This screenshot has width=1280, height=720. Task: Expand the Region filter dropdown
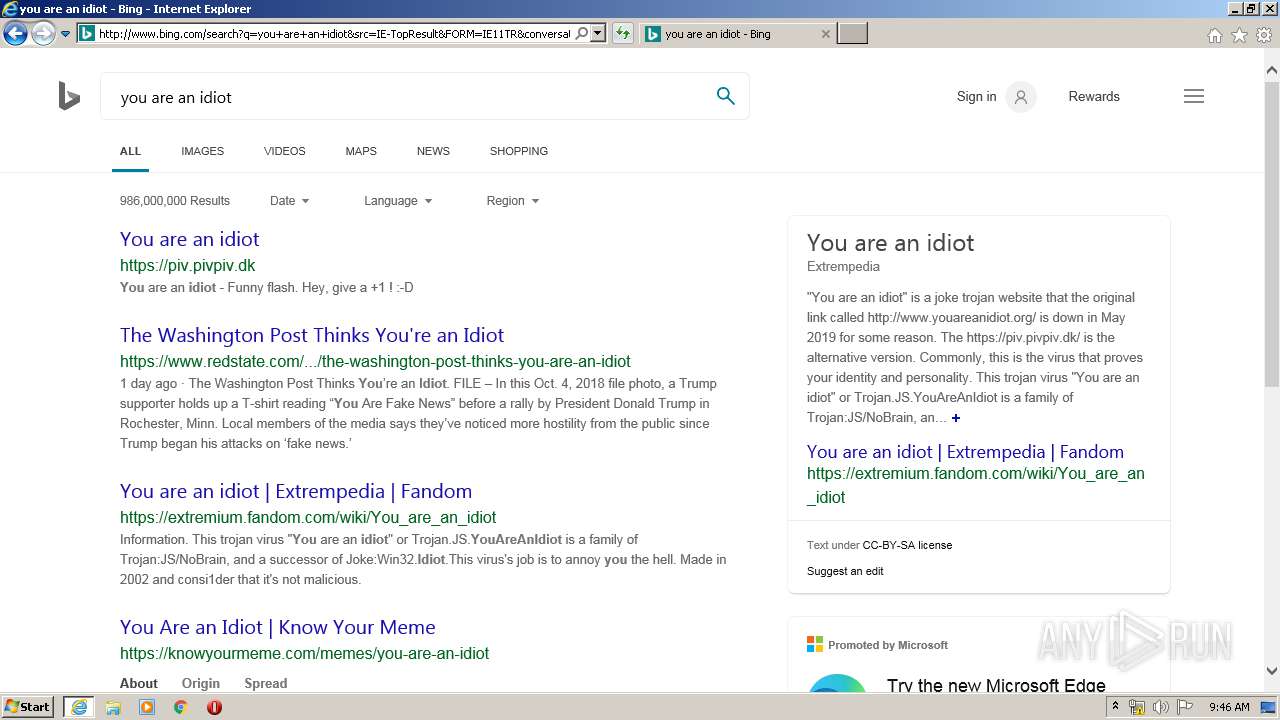pyautogui.click(x=513, y=201)
